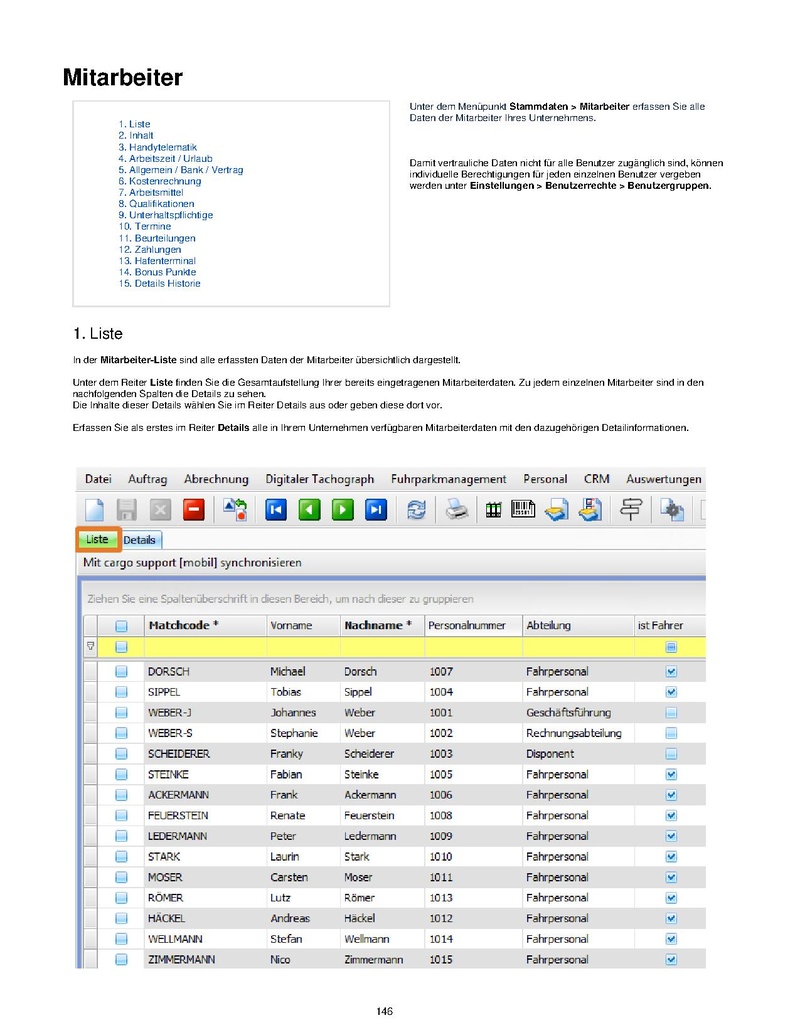Refresh the employee list
Image resolution: width=800 pixels, height=1035 pixels.
click(x=416, y=509)
